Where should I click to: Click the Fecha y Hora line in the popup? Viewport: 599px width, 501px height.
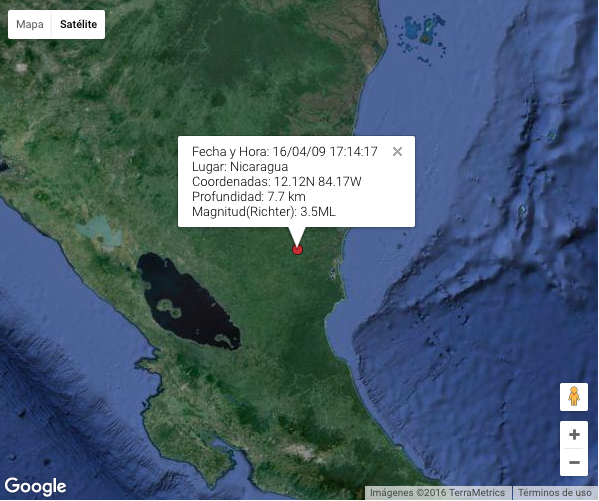[285, 152]
